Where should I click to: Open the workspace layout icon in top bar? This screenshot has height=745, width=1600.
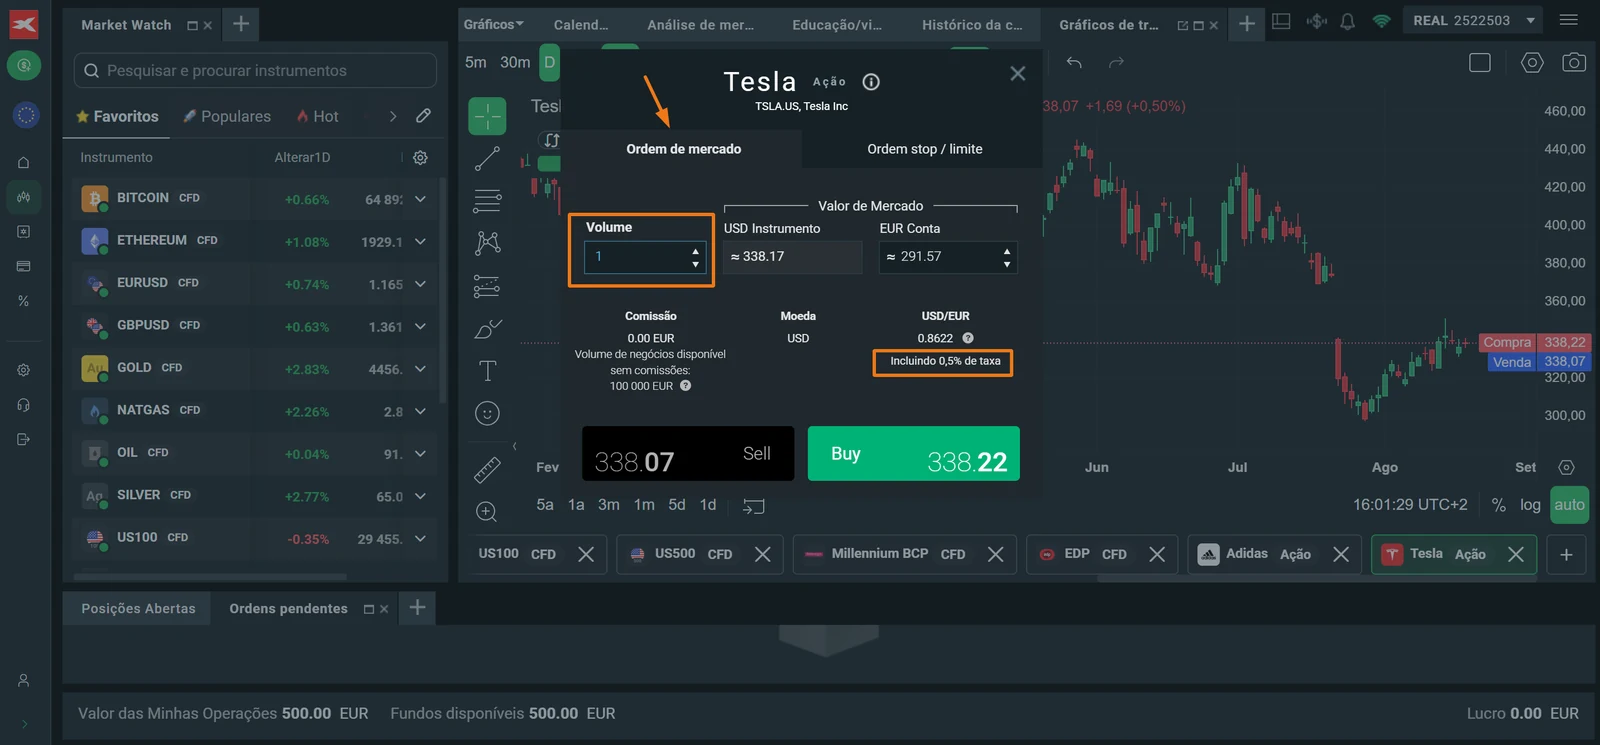1281,21
